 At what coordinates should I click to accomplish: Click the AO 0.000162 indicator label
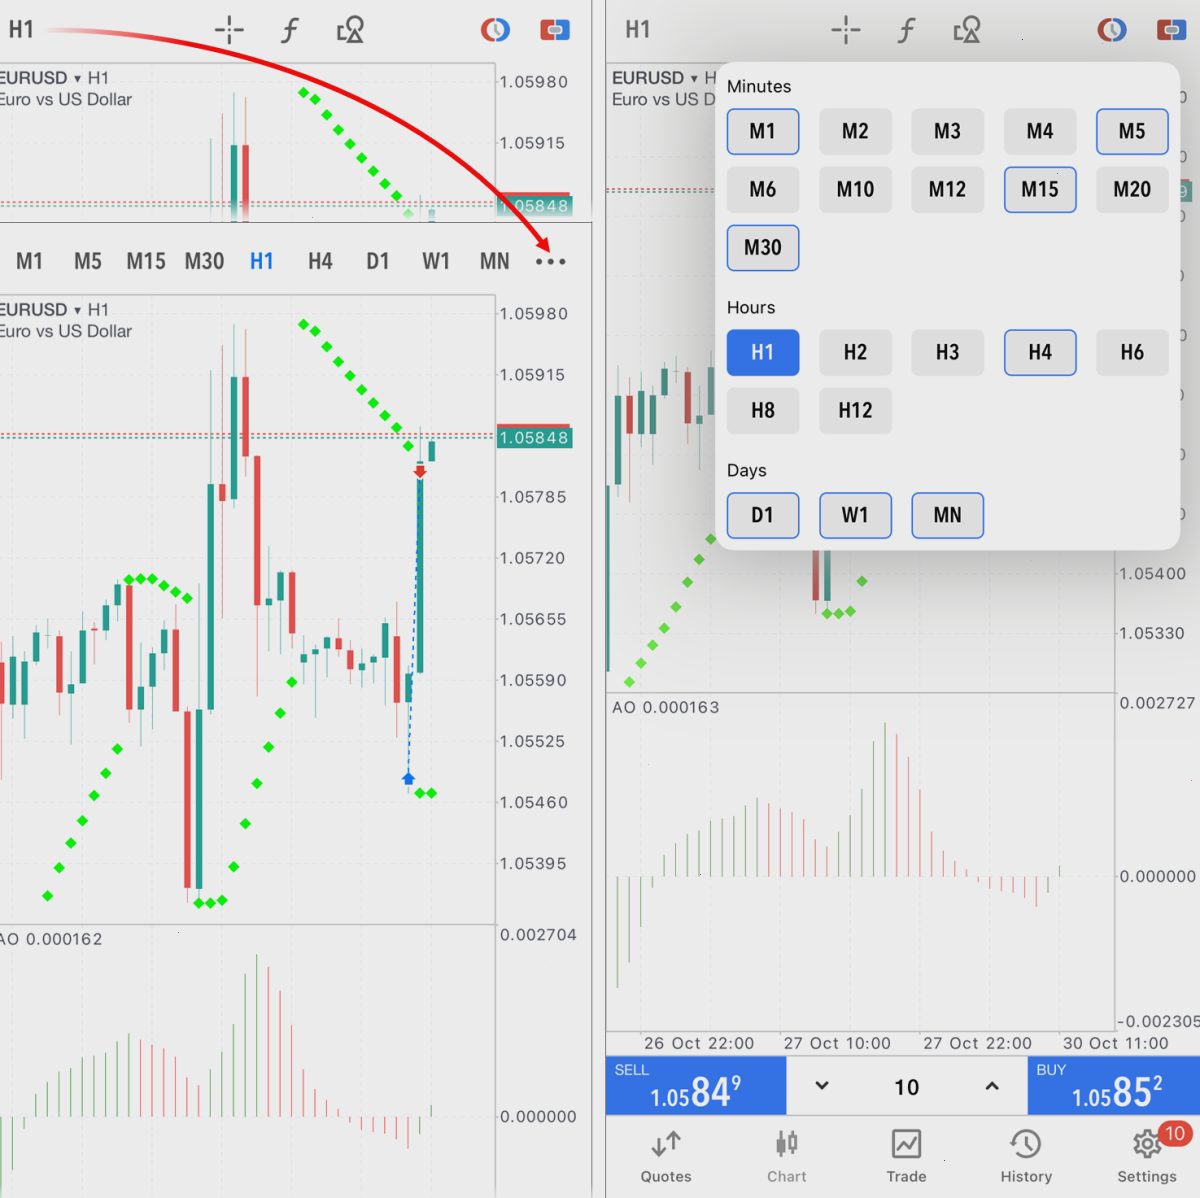click(x=51, y=939)
